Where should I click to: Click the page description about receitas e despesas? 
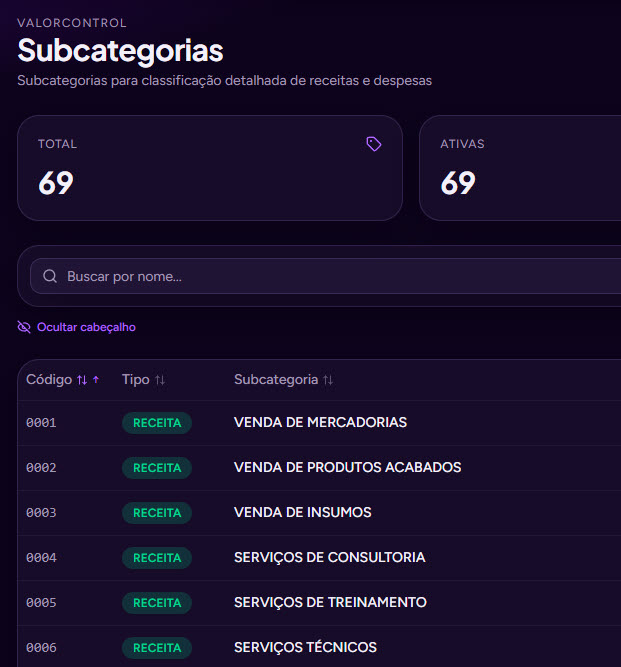tap(225, 80)
